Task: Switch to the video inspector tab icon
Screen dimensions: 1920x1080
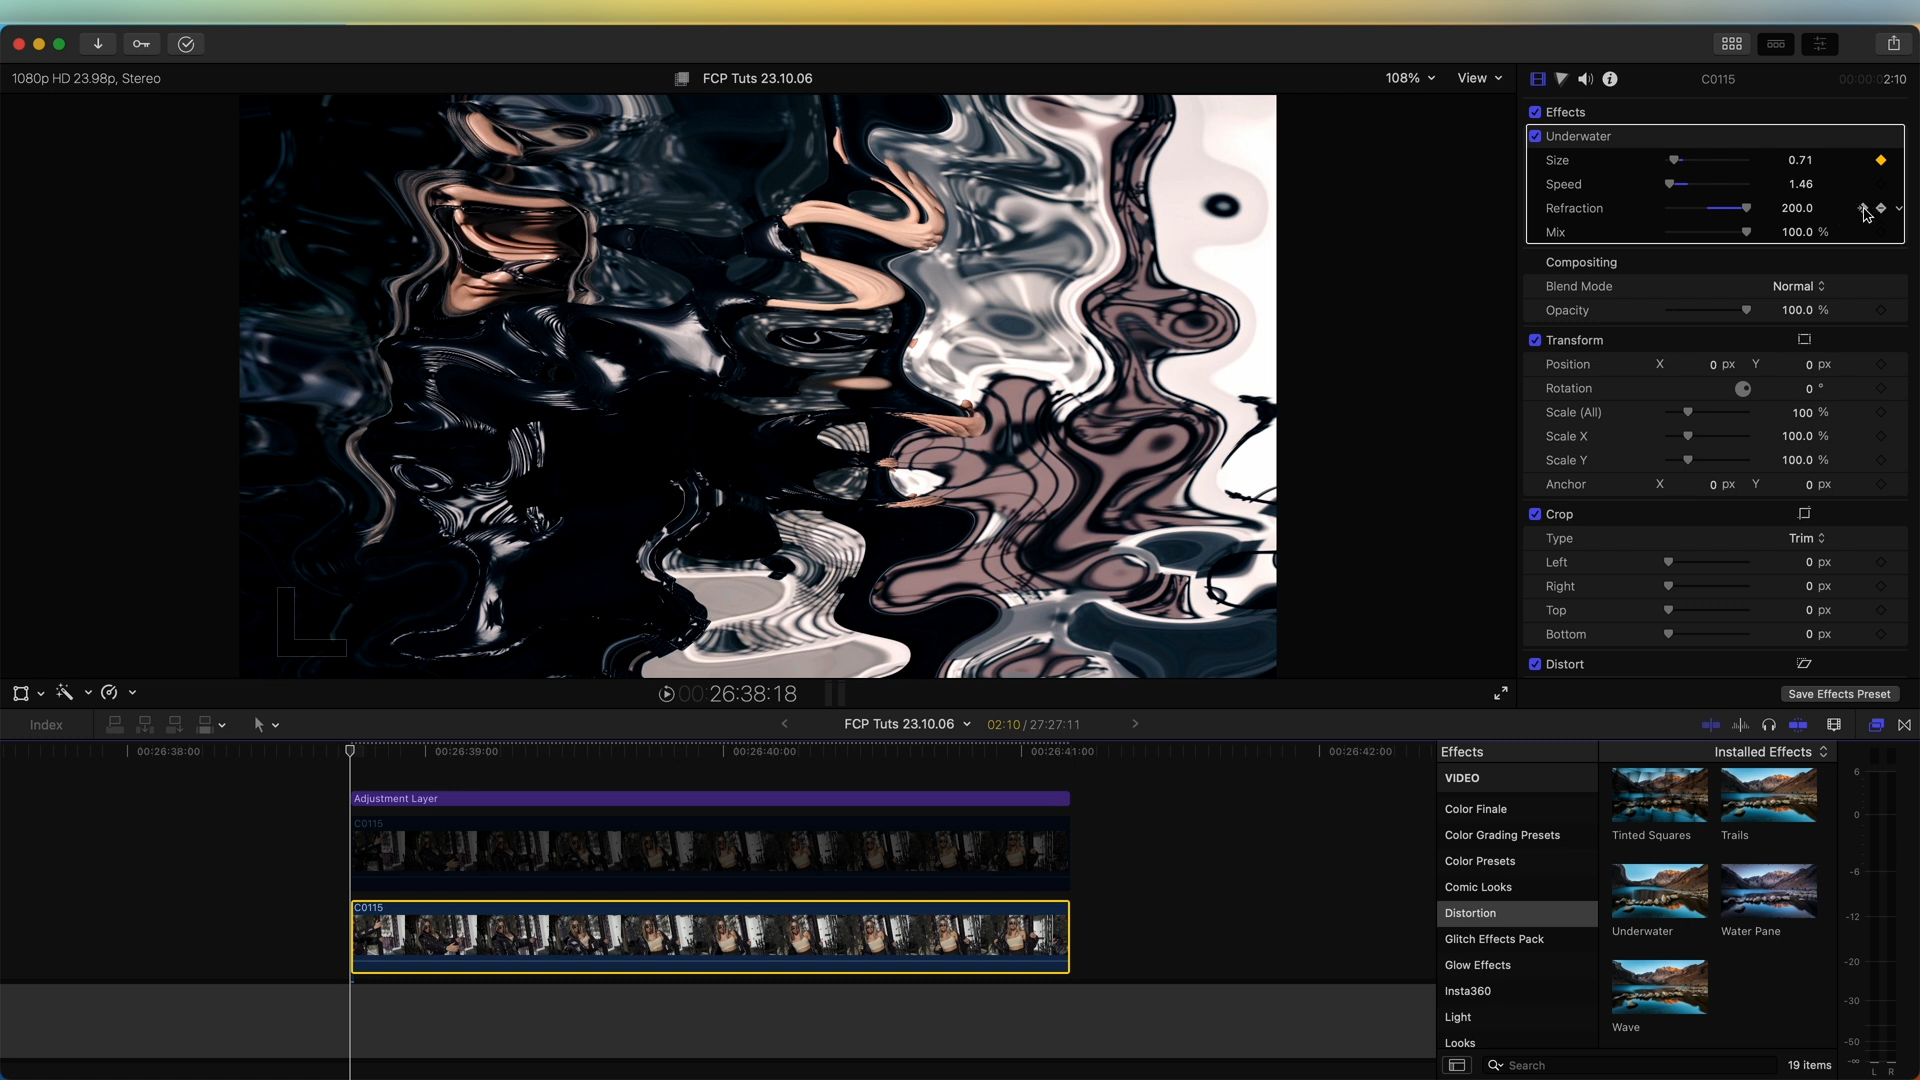Action: (x=1538, y=79)
